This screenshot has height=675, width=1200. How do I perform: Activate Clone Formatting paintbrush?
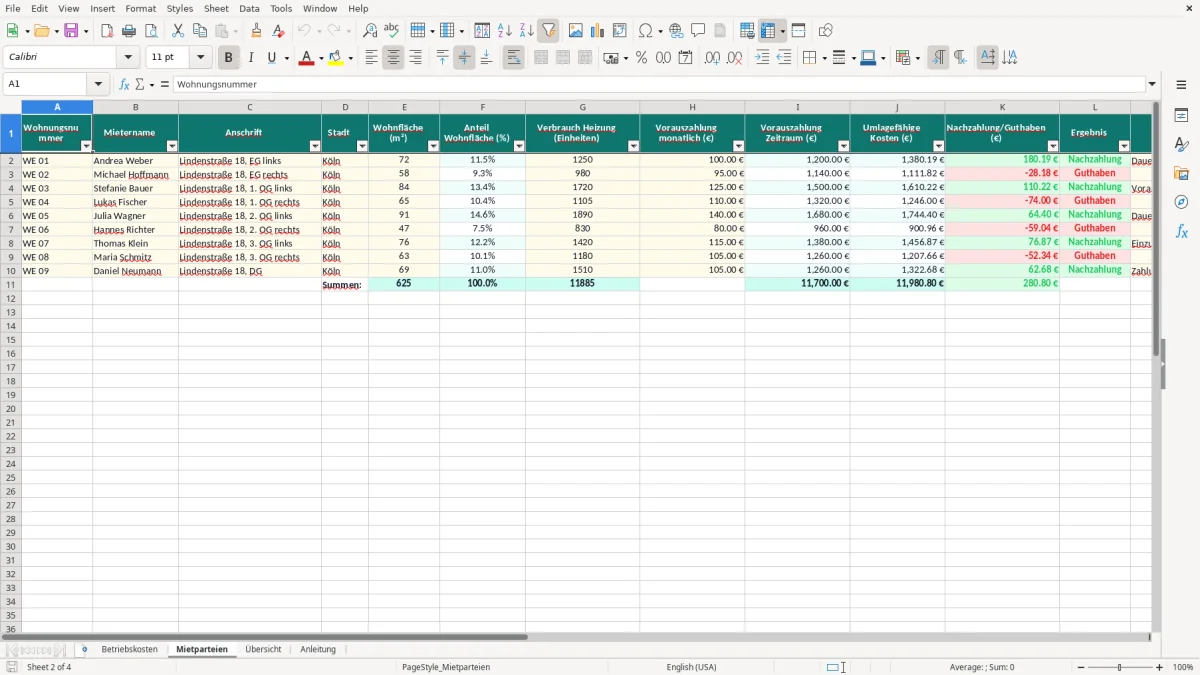point(257,31)
